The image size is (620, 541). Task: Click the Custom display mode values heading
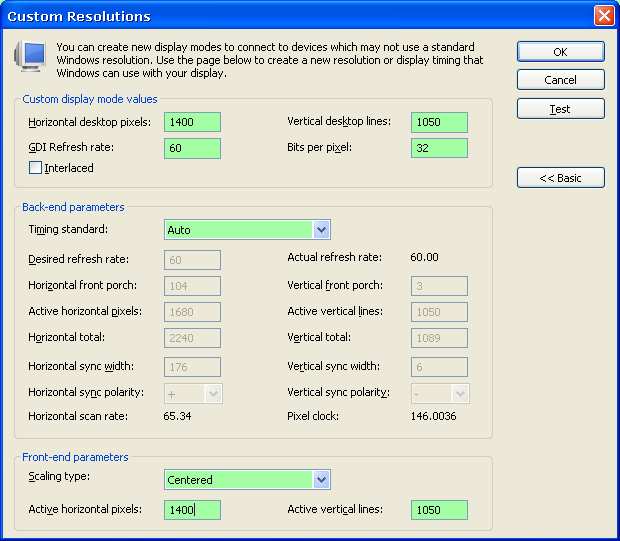click(x=90, y=99)
